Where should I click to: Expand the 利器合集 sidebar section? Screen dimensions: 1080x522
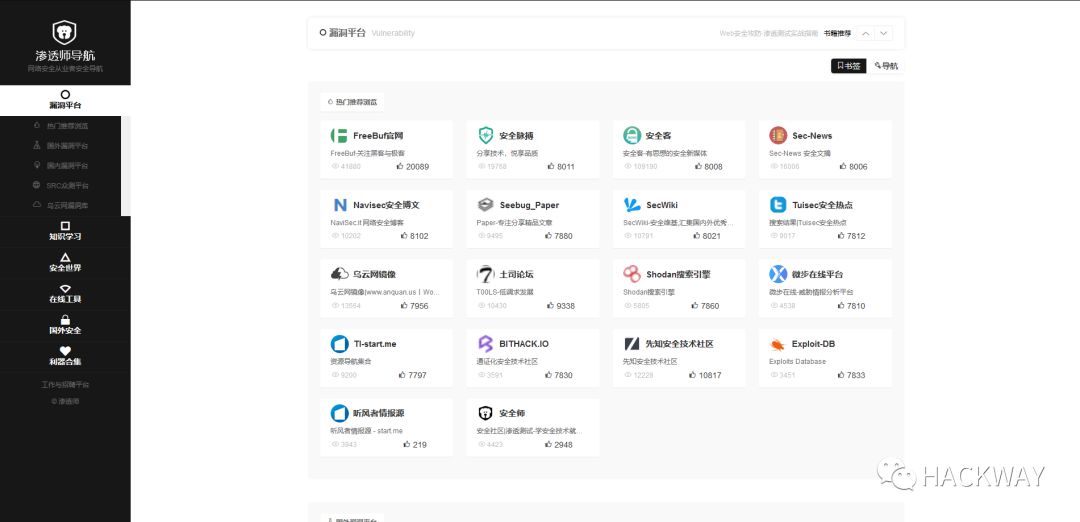(65, 356)
